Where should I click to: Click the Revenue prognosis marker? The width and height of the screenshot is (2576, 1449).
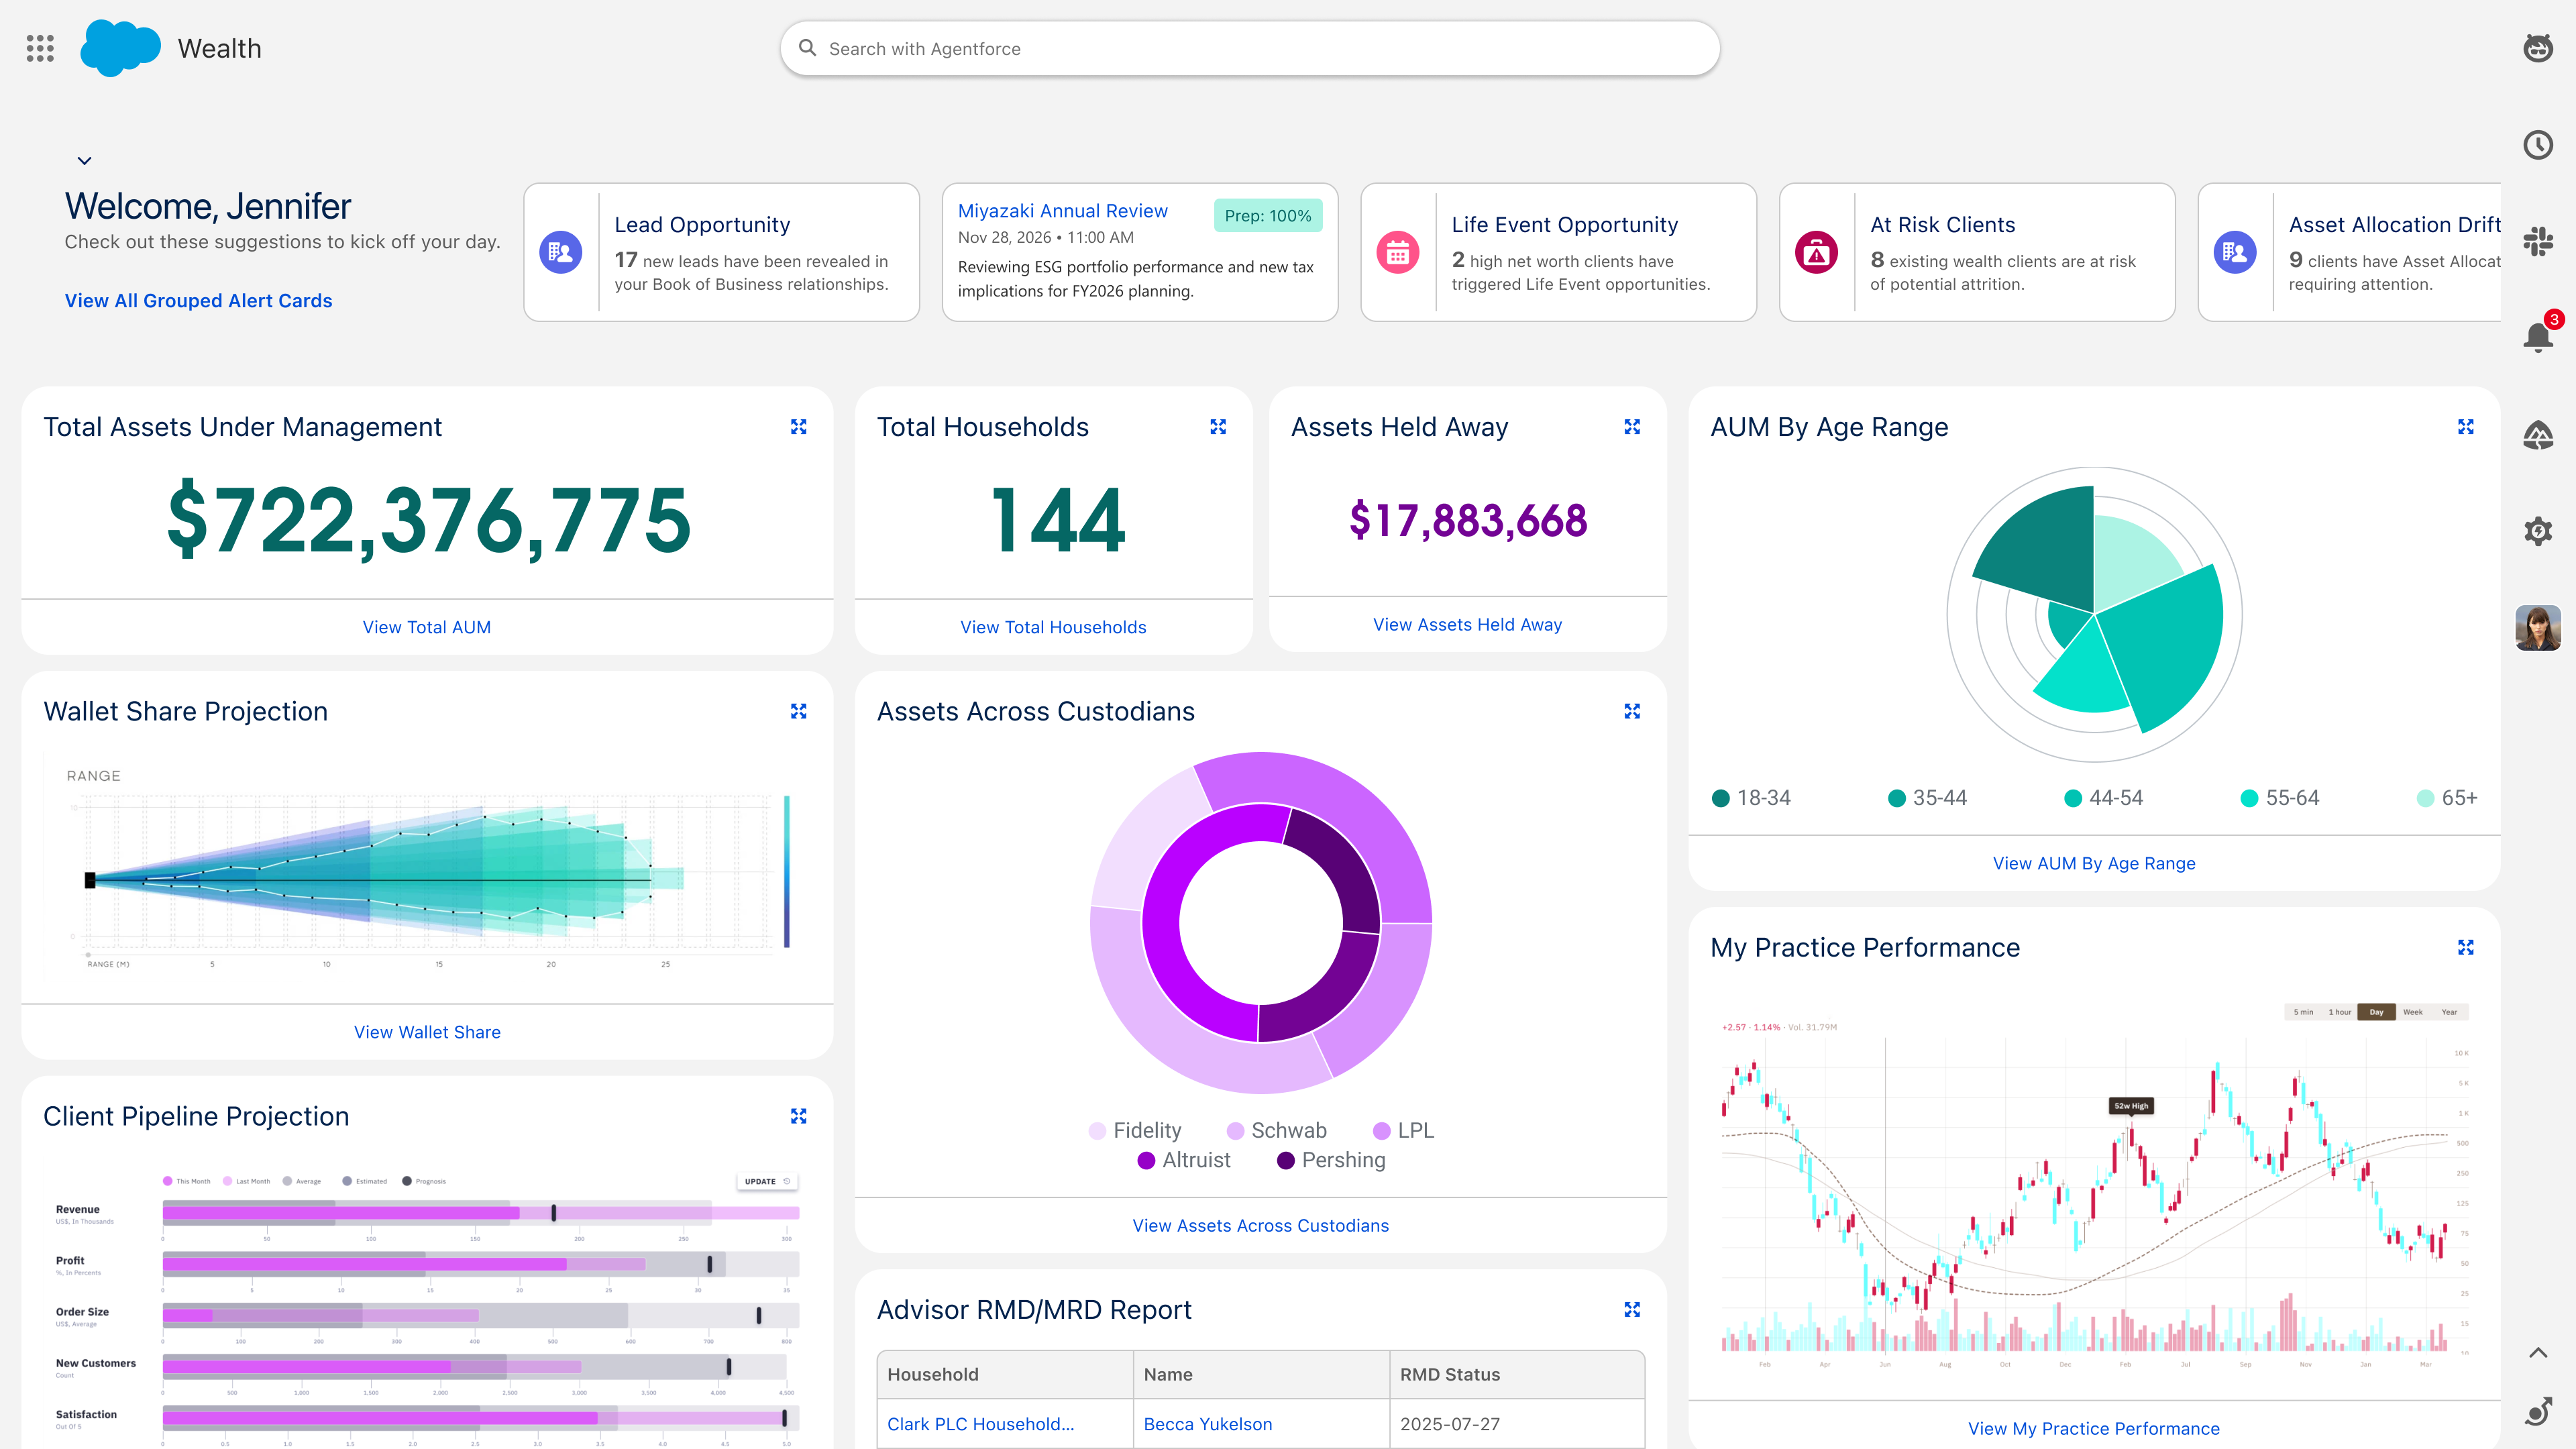554,1213
